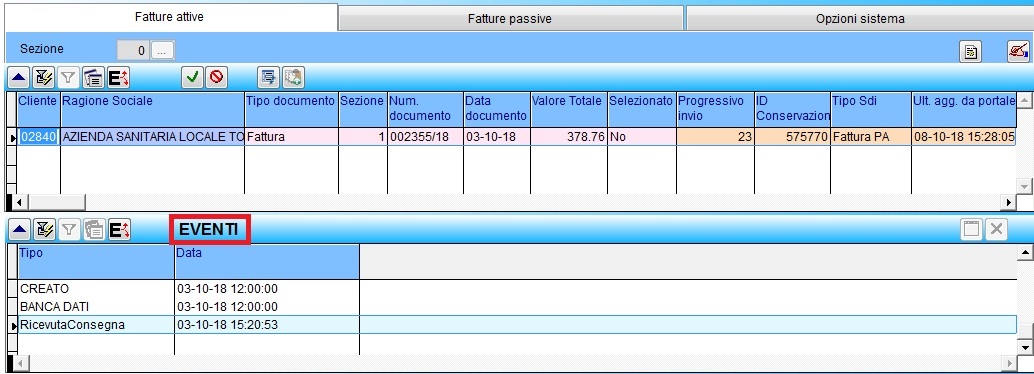Open card view icon in invoices toolbar

click(94, 78)
